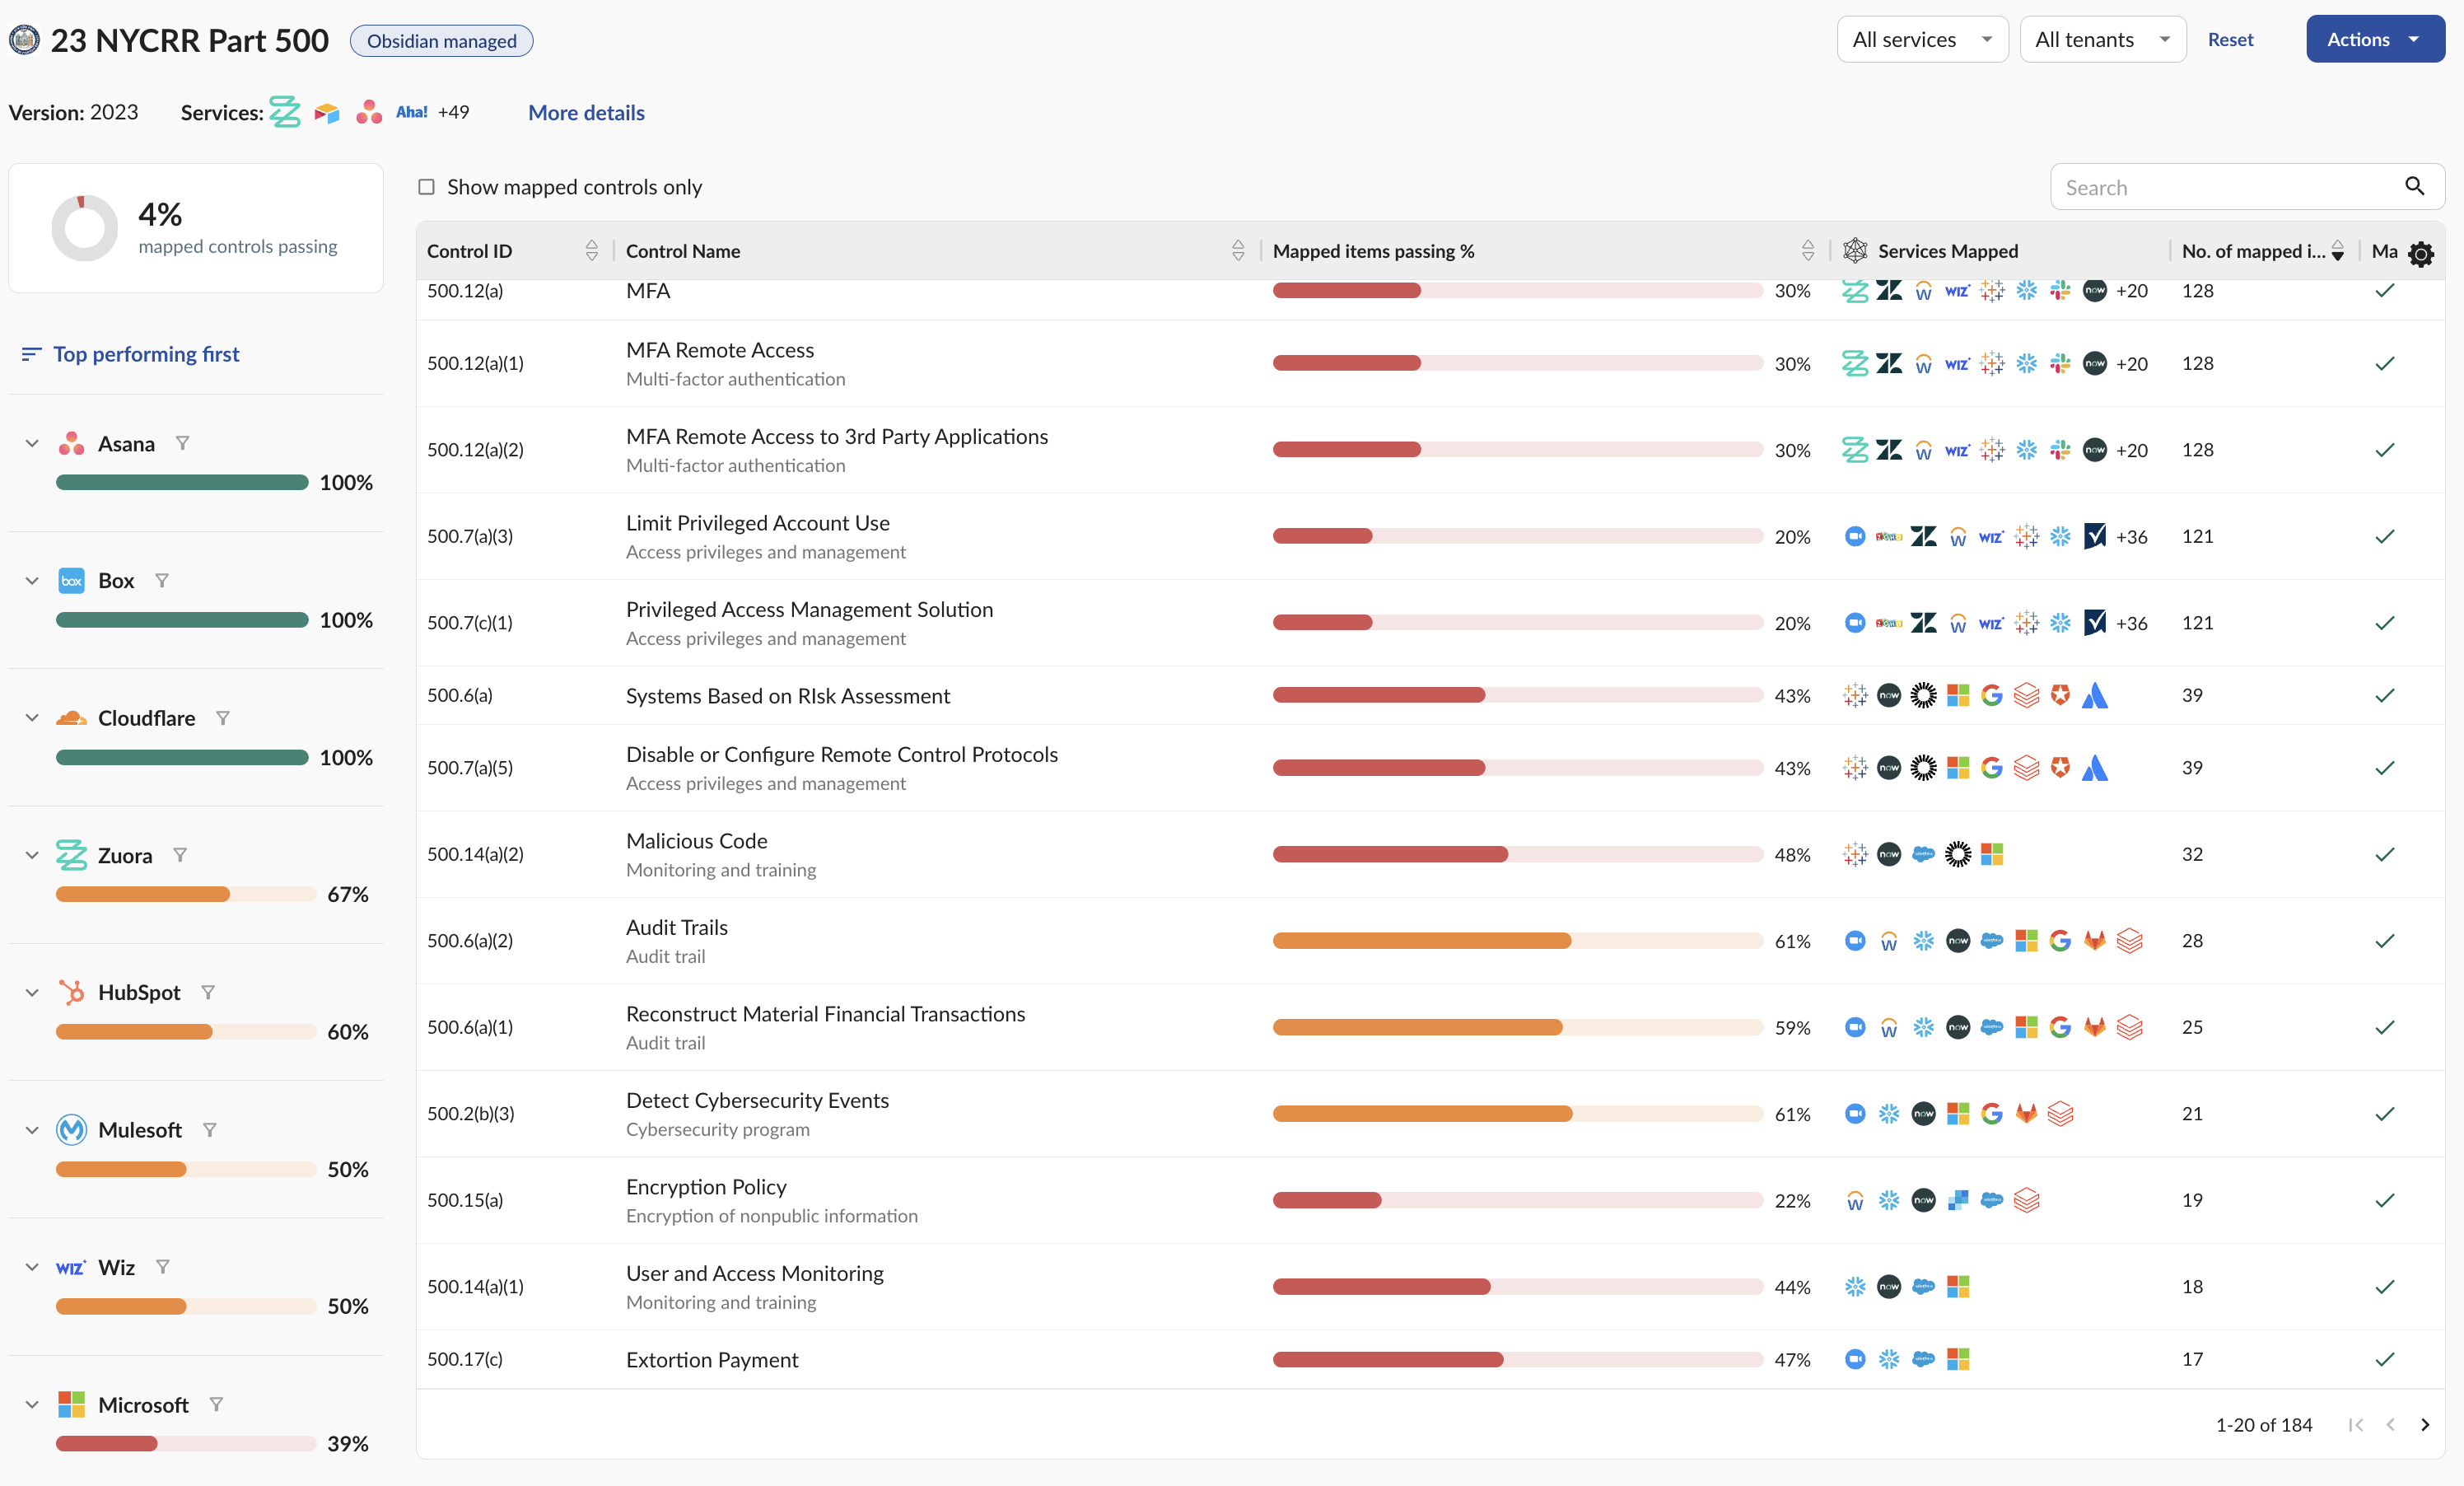Click the Zuora 67% progress bar

[185, 894]
